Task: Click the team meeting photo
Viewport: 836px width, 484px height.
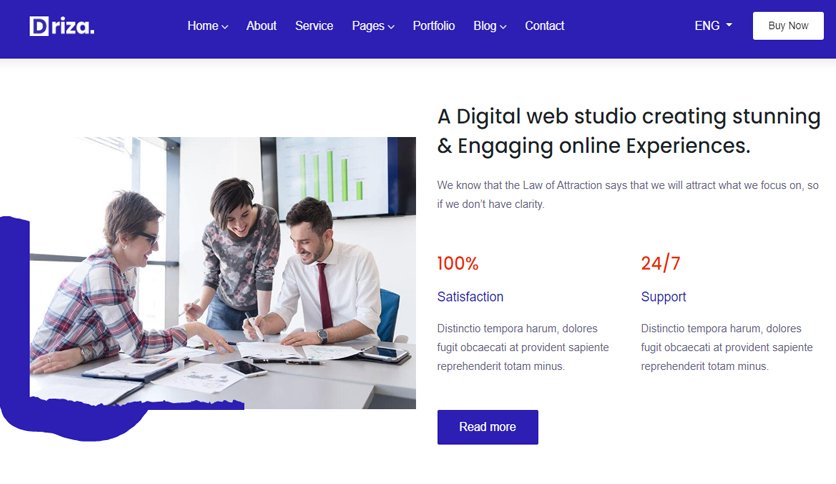Action: [223, 273]
